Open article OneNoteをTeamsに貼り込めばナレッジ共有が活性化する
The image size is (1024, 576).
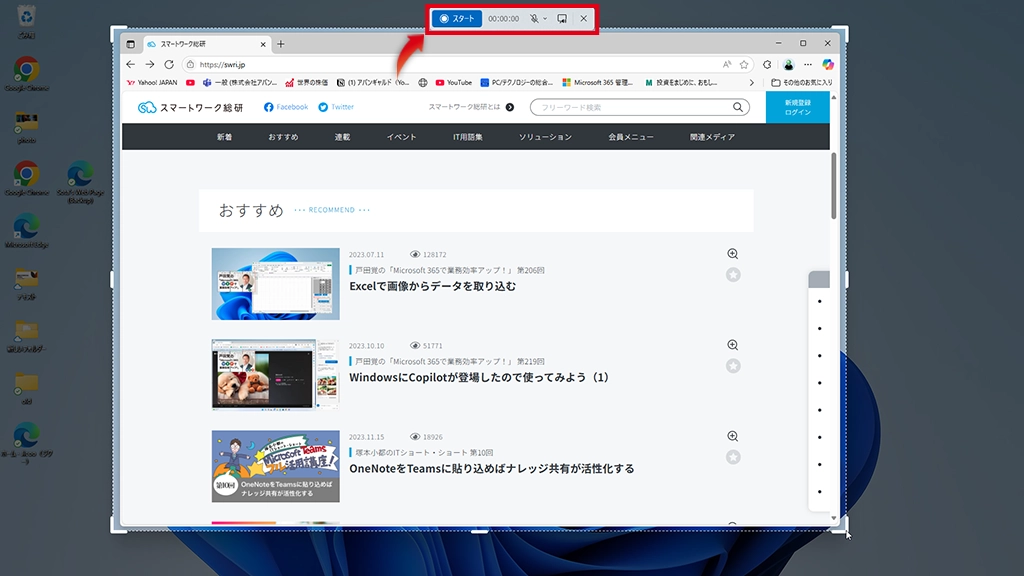point(492,468)
